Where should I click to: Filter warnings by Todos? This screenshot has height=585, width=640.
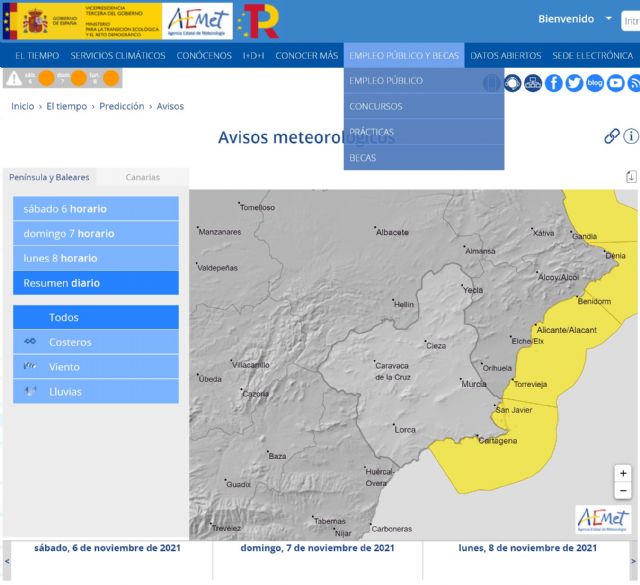click(96, 317)
